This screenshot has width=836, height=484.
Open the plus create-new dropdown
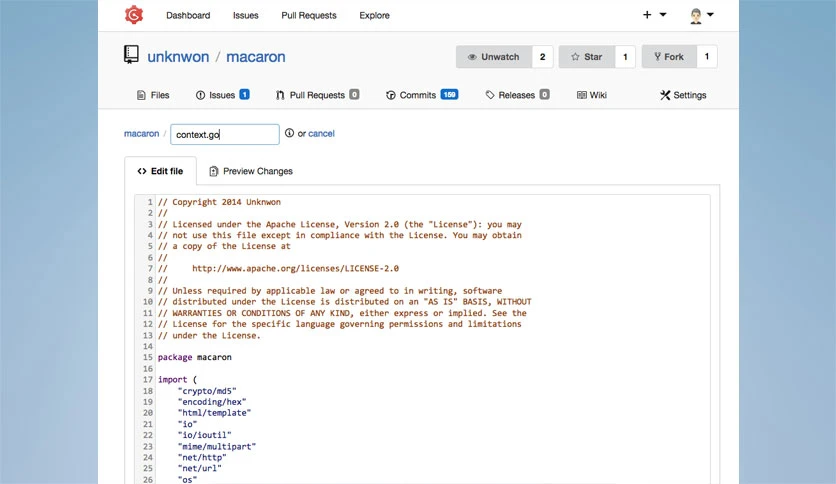pyautogui.click(x=654, y=15)
